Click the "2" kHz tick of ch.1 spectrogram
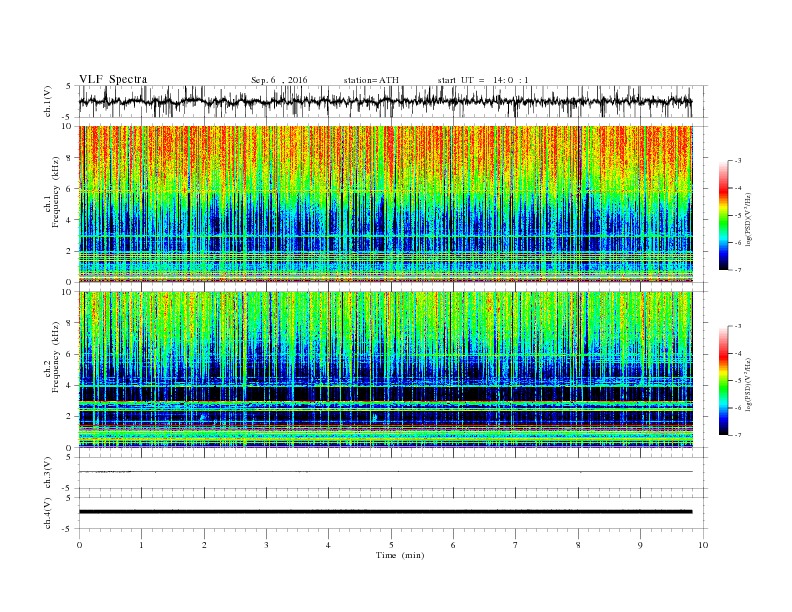The height and width of the screenshot is (612, 792). coord(69,251)
